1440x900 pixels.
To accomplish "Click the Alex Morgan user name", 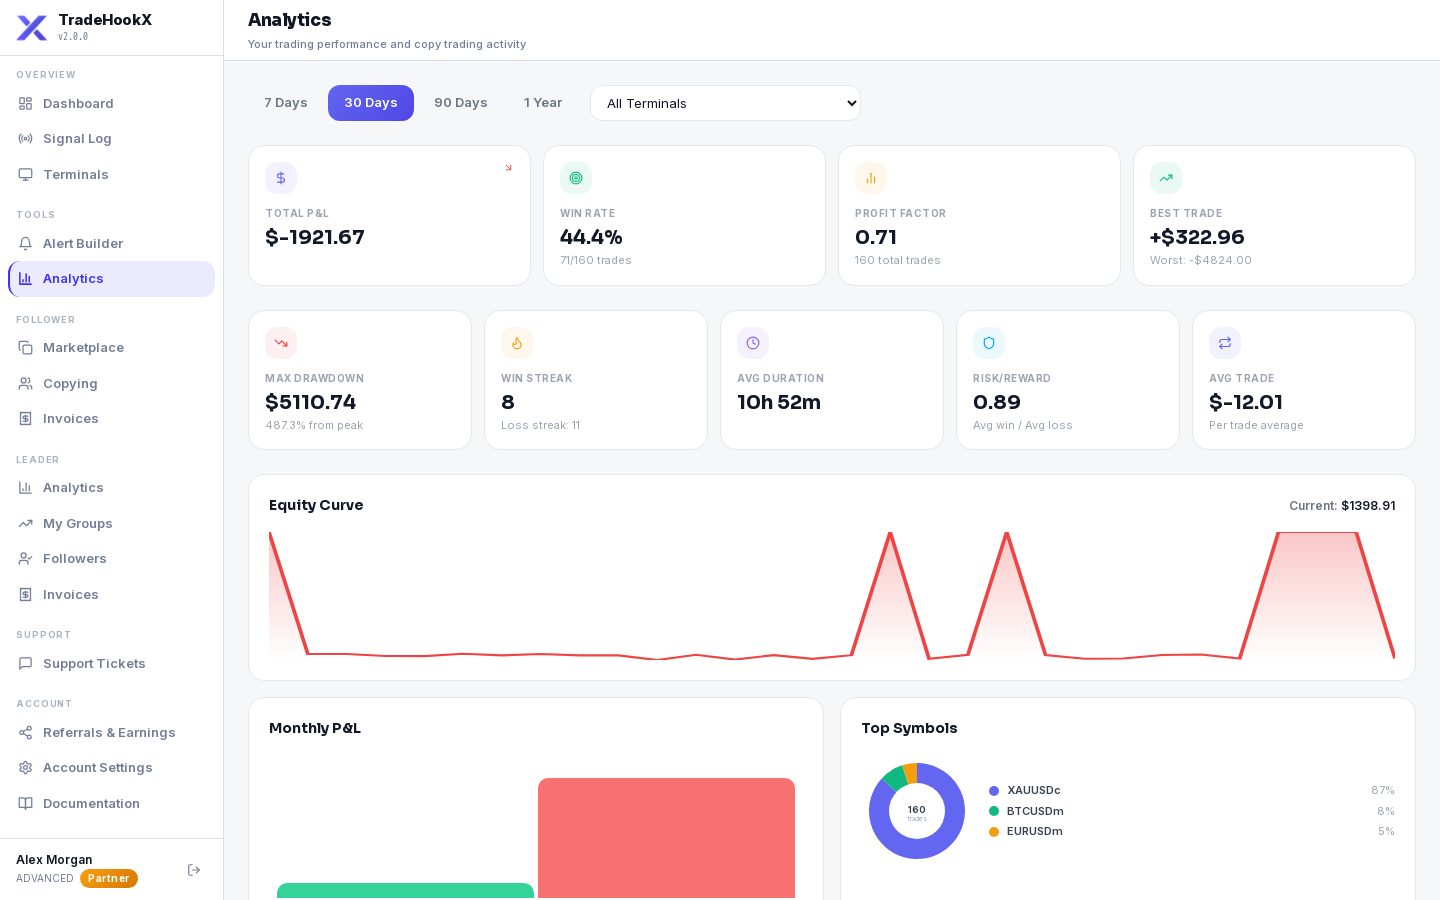I will point(54,860).
